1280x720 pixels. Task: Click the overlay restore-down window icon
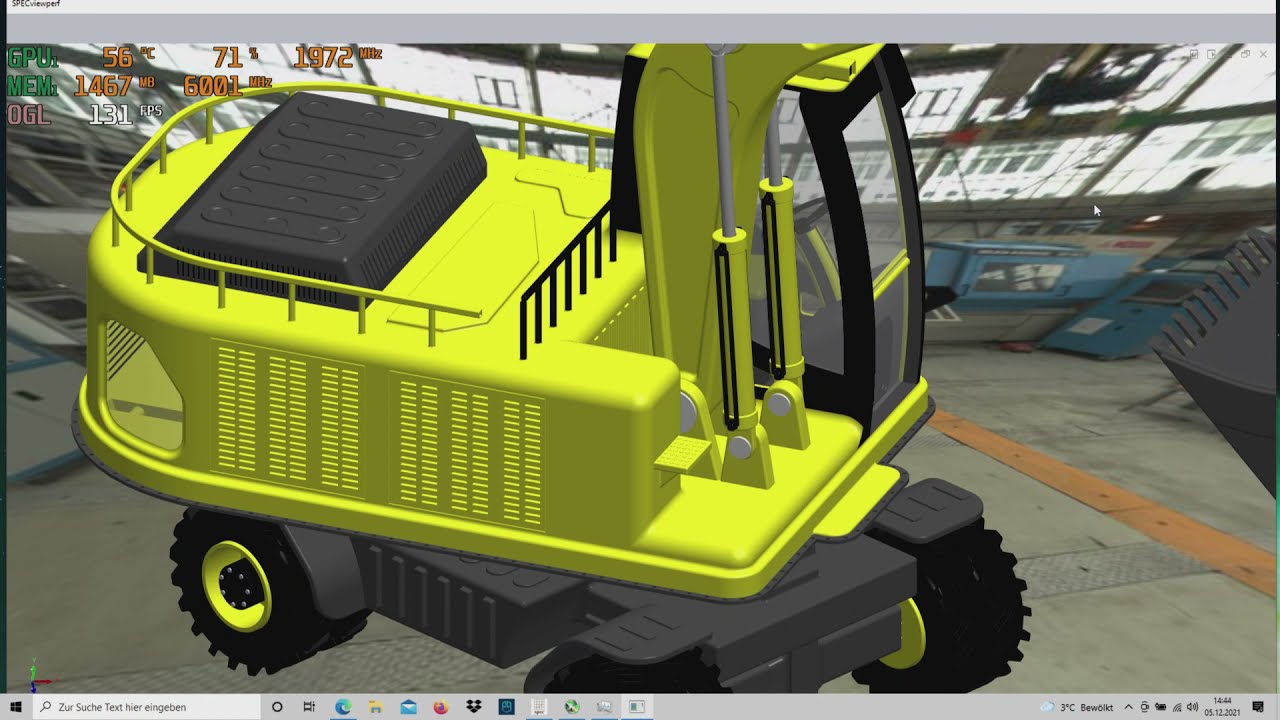(1245, 54)
